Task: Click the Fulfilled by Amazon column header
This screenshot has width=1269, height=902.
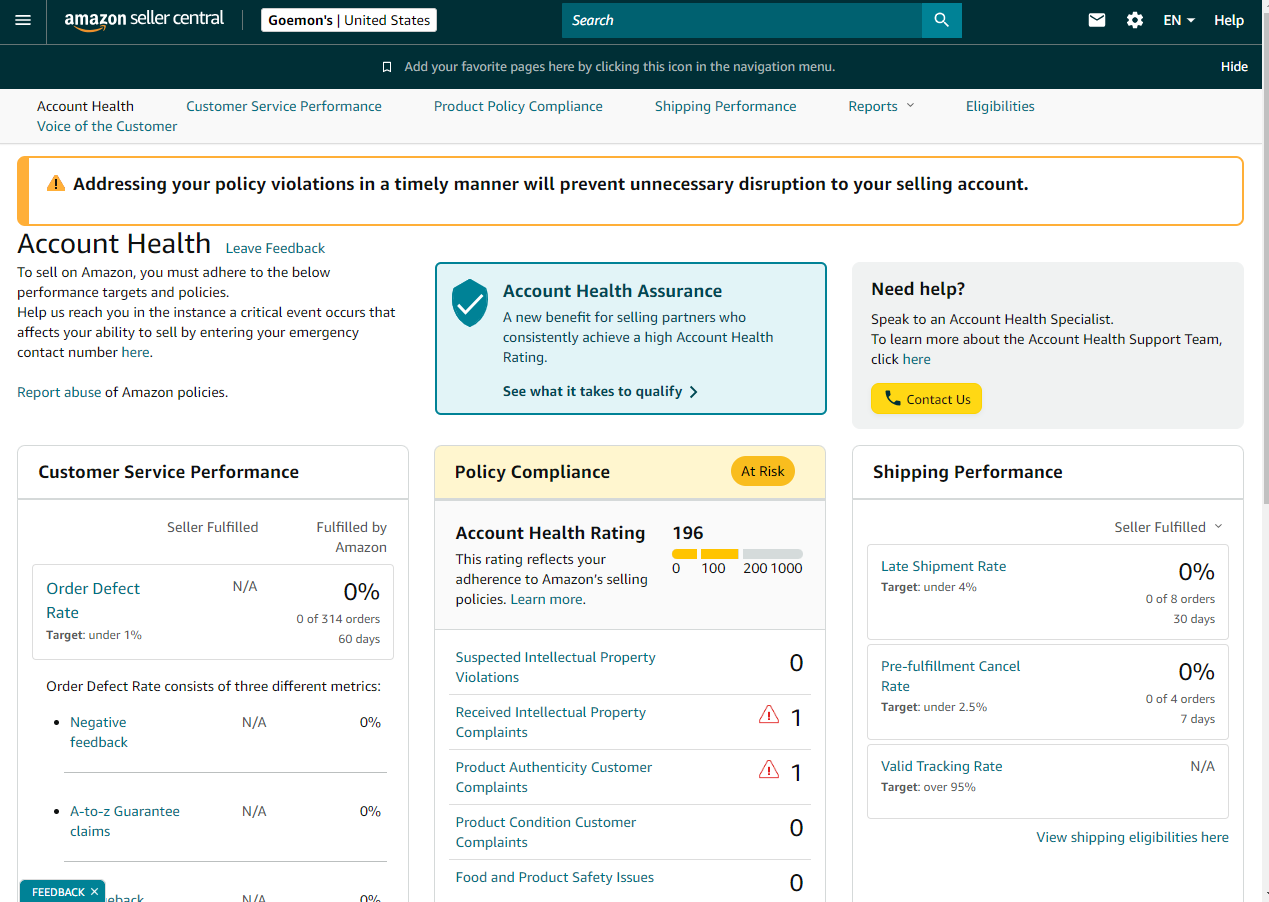Action: coord(352,537)
